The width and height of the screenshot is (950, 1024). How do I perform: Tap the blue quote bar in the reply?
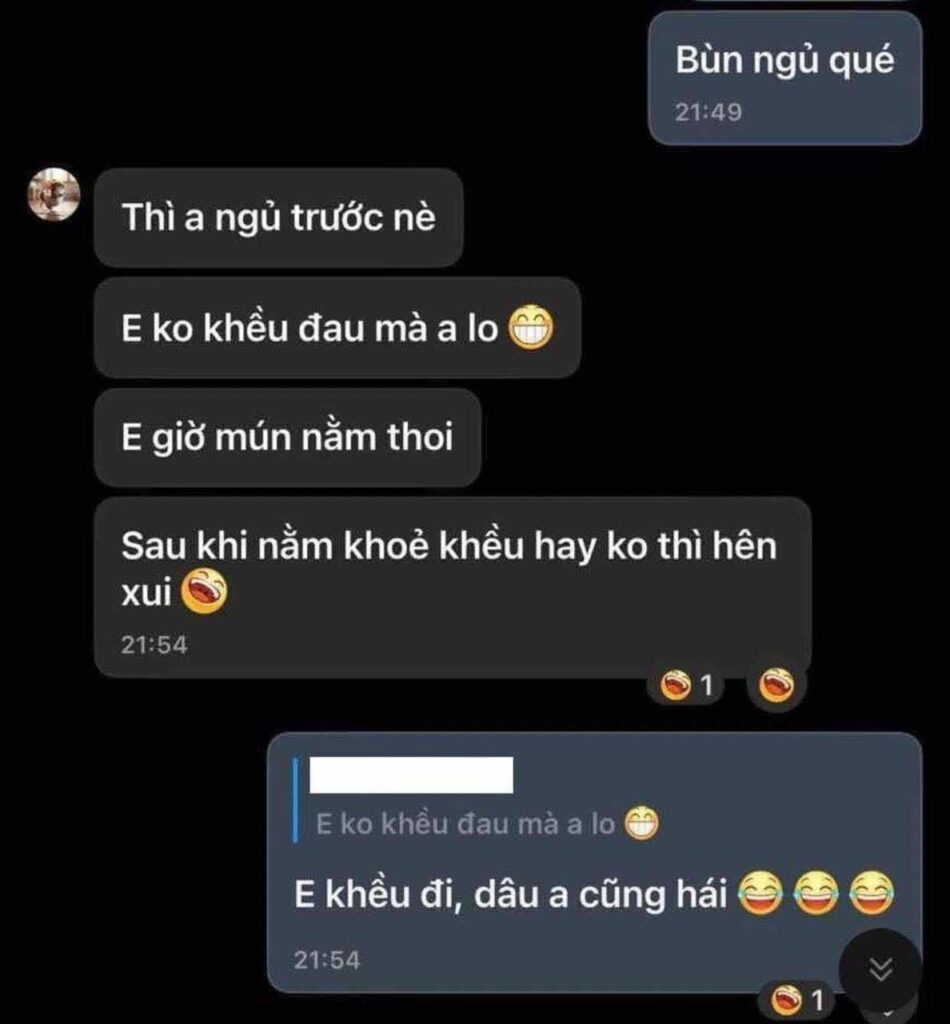296,800
